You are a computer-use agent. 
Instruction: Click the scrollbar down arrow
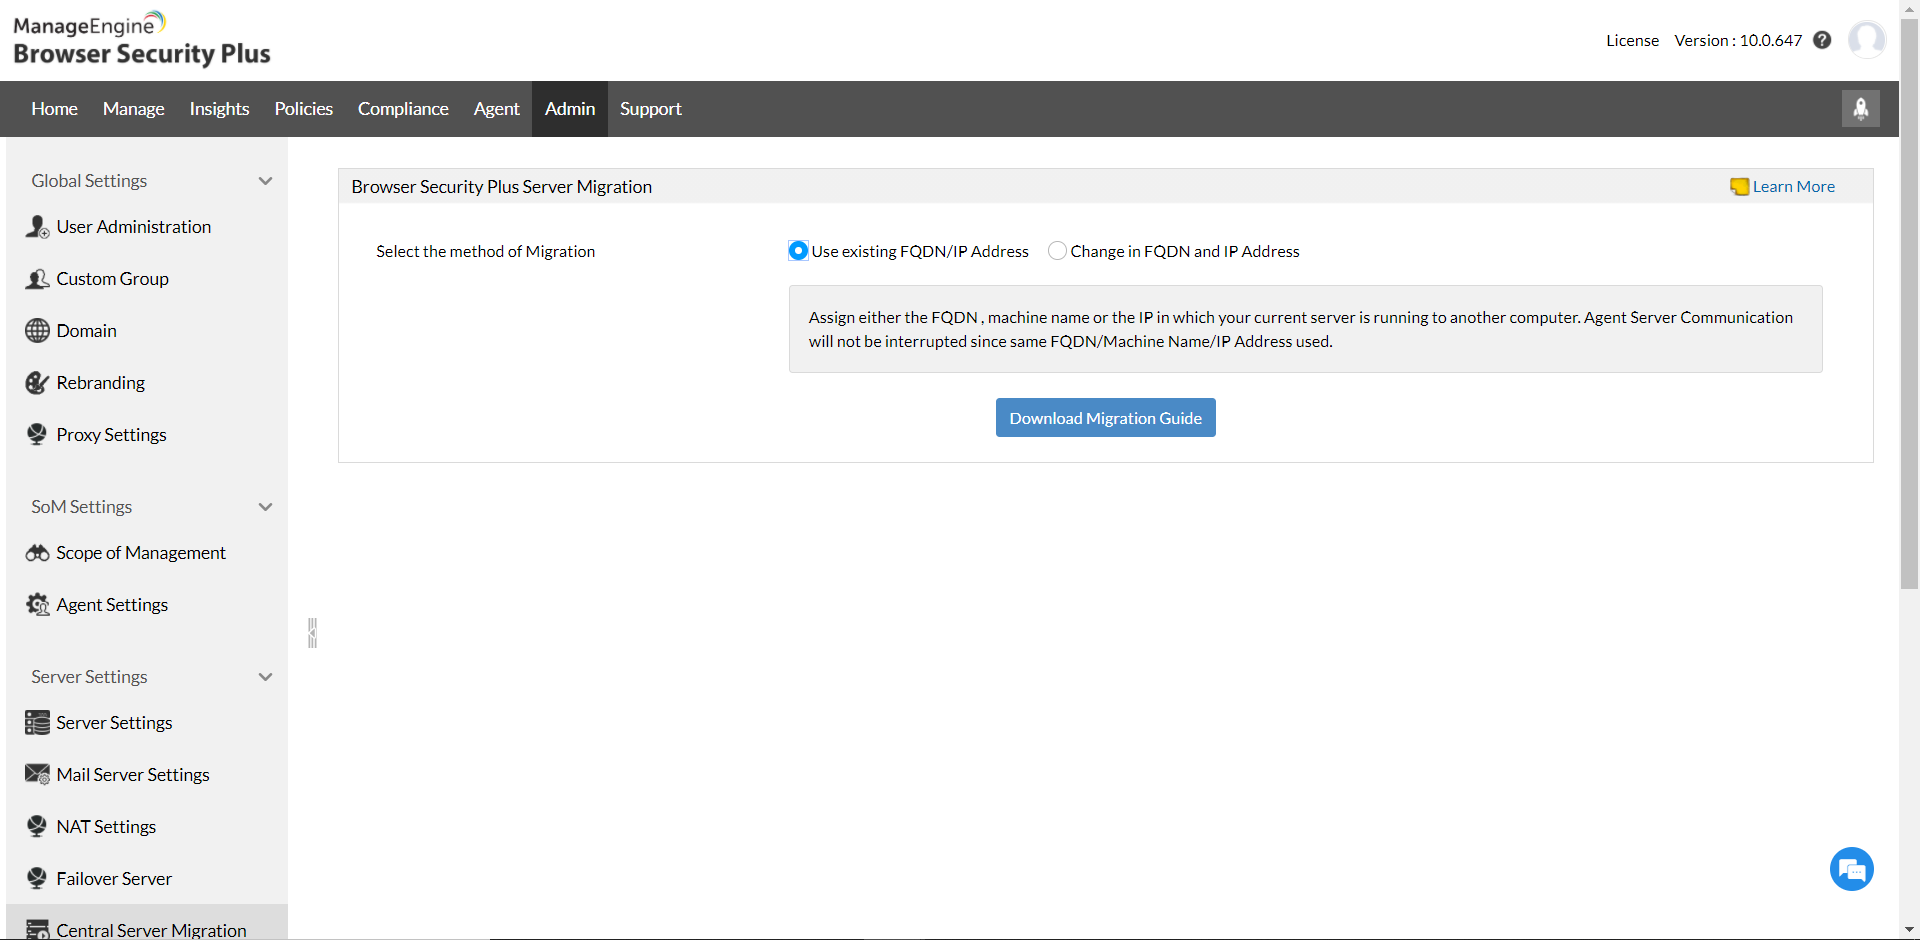click(x=1910, y=930)
